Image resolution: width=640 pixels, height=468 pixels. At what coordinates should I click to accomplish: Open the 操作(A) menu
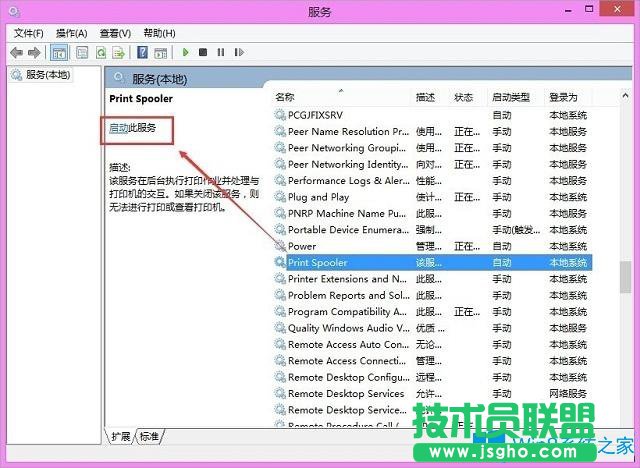pos(72,33)
